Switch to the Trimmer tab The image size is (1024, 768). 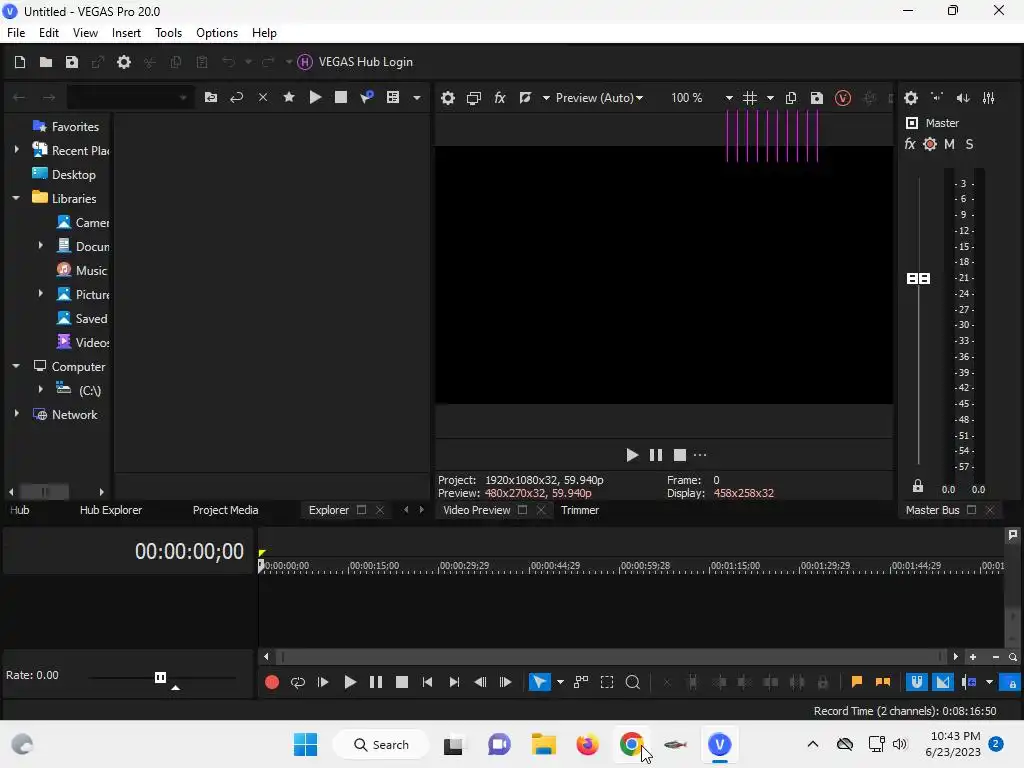pyautogui.click(x=580, y=510)
